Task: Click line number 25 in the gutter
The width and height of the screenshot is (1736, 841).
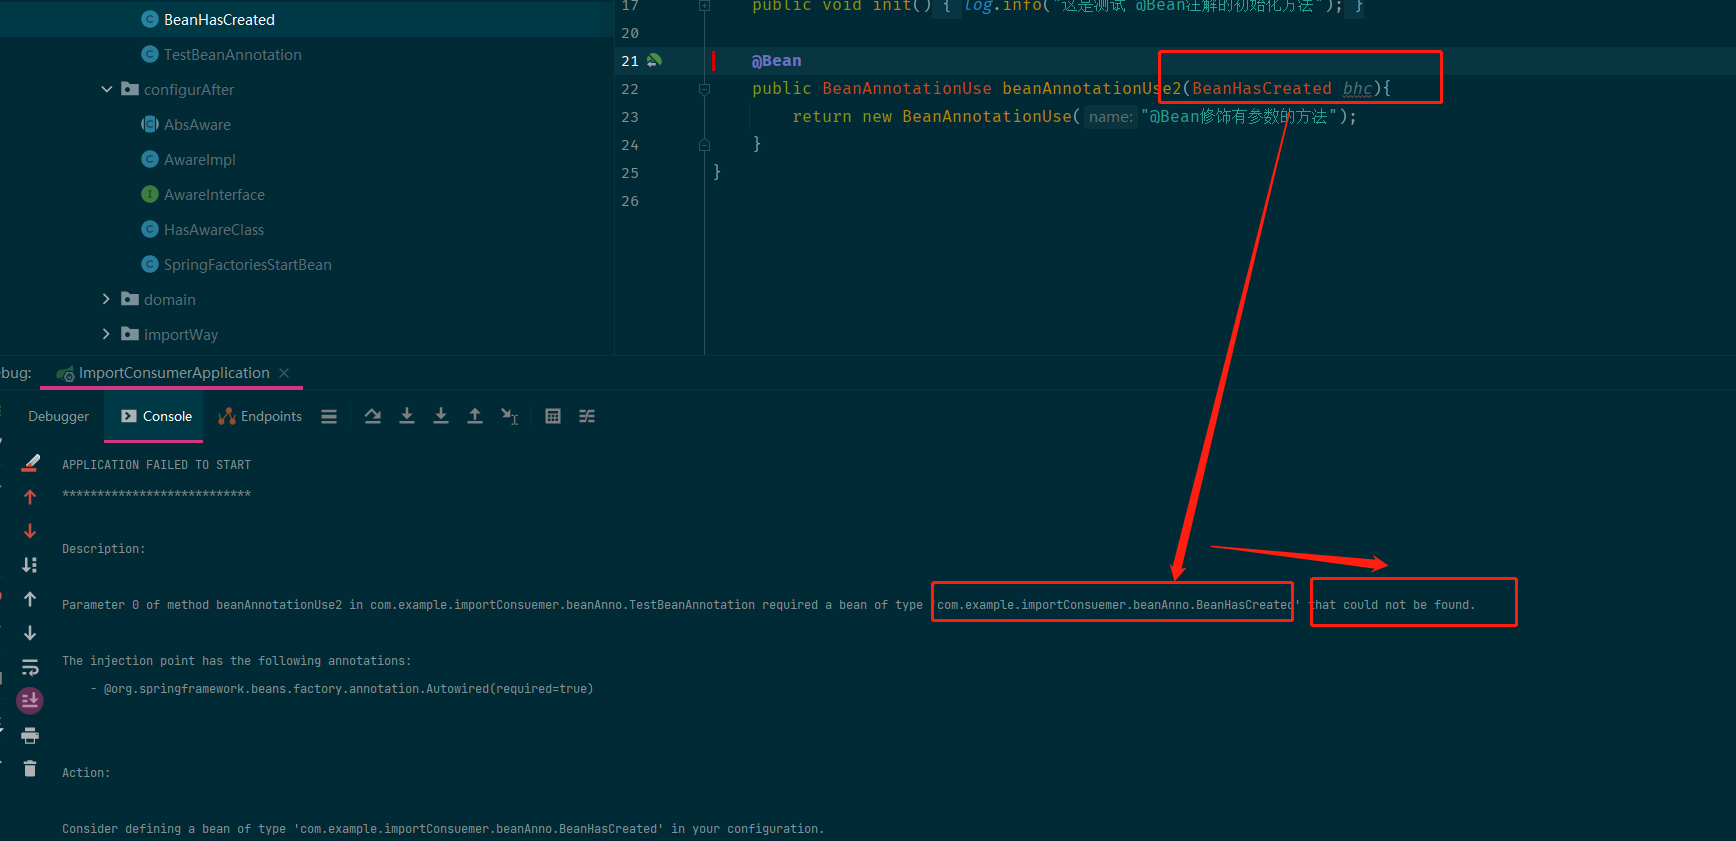Action: pos(630,173)
